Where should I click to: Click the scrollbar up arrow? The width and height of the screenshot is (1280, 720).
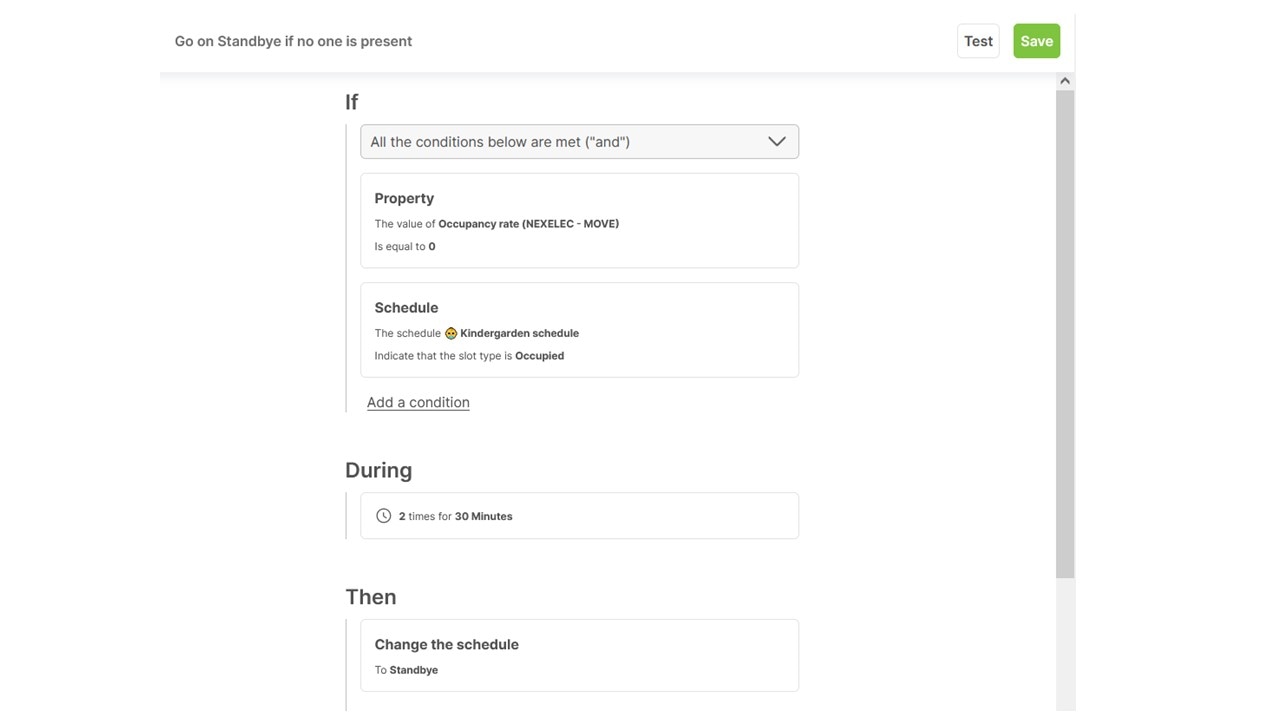point(1065,81)
